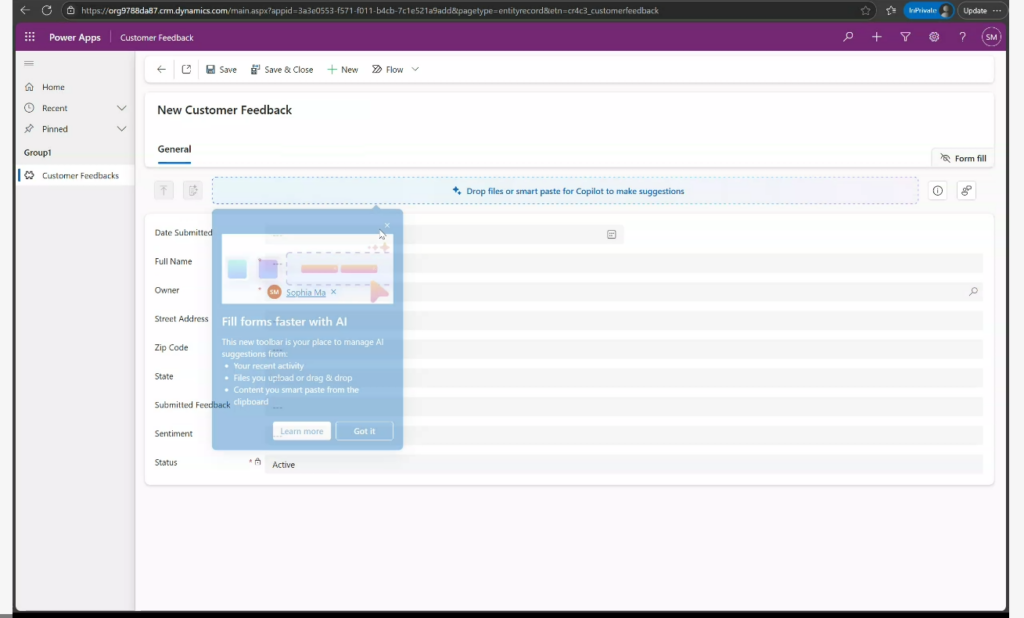1024x618 pixels.
Task: Open the browser favorites list icon
Action: click(x=891, y=10)
